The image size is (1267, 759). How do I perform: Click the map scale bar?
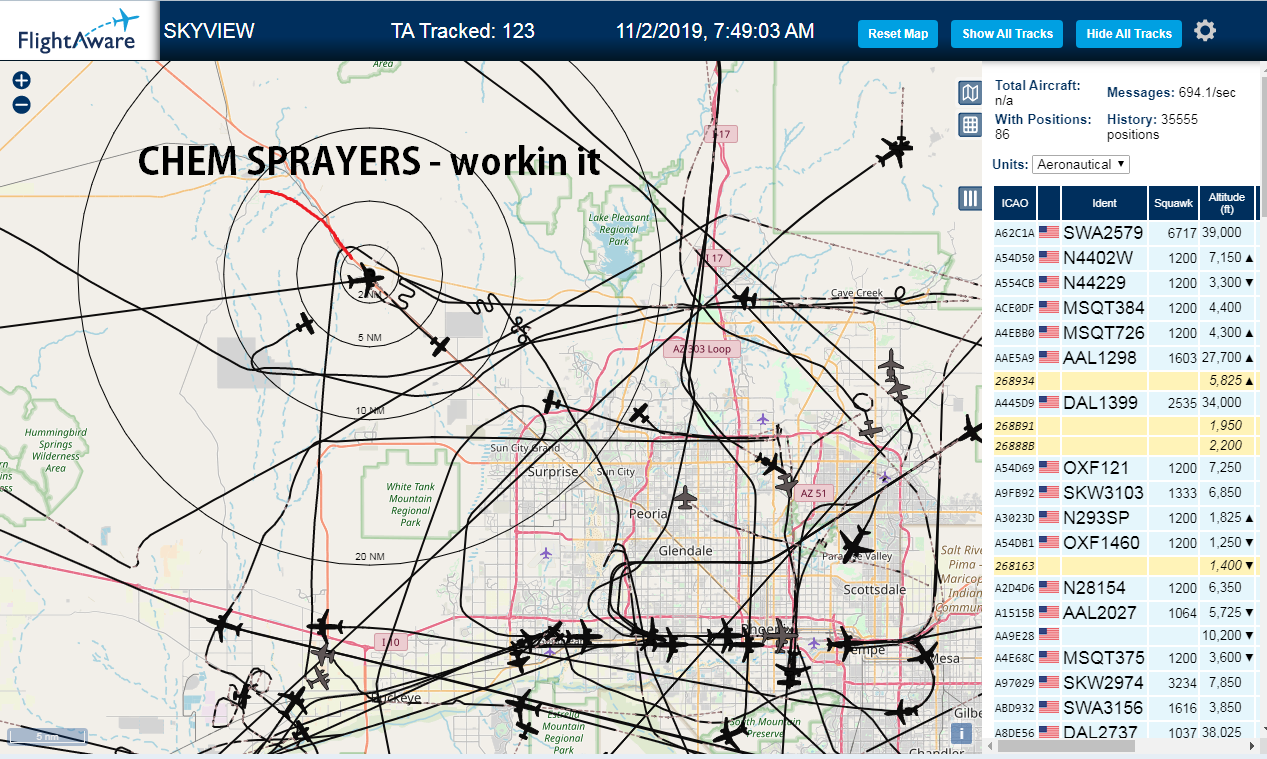[x=47, y=738]
